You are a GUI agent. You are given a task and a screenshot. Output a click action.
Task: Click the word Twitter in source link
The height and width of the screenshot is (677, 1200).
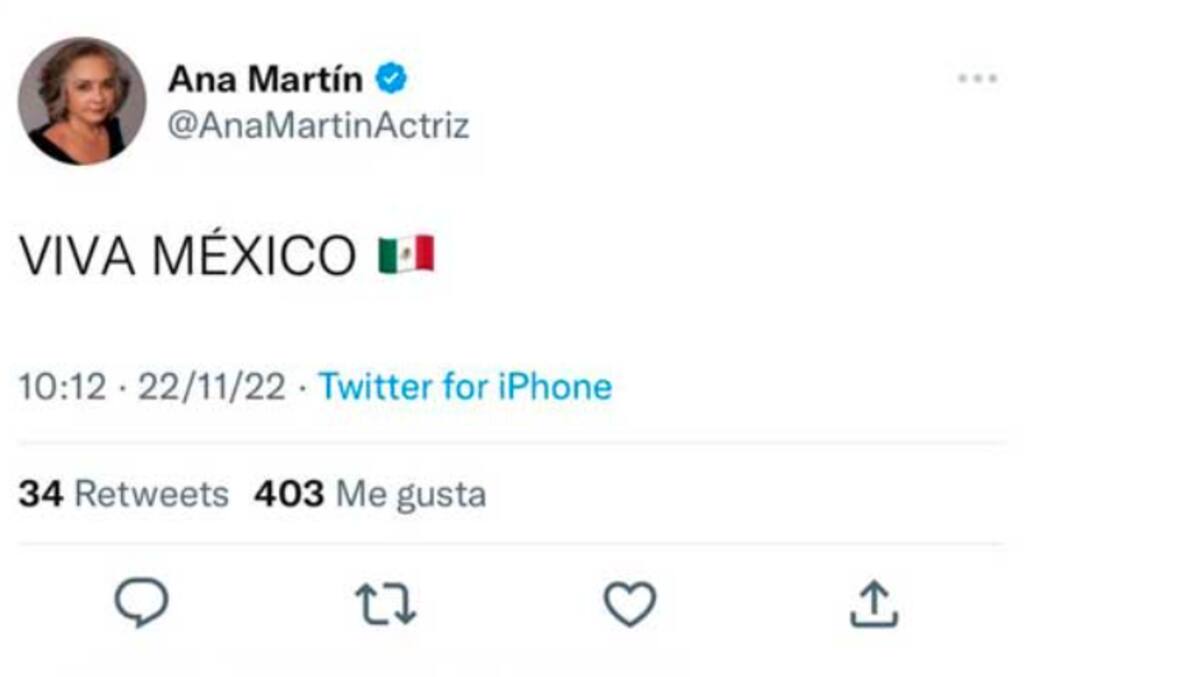(375, 387)
